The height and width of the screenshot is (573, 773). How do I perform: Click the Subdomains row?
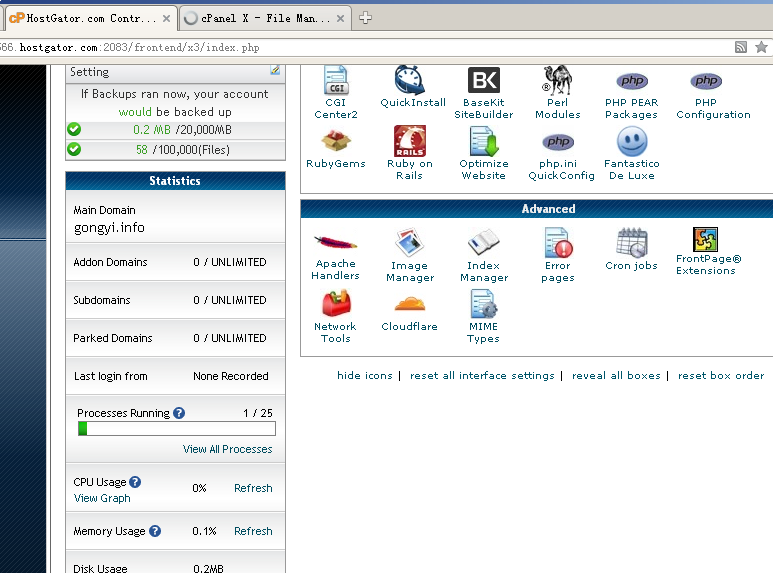coord(176,300)
